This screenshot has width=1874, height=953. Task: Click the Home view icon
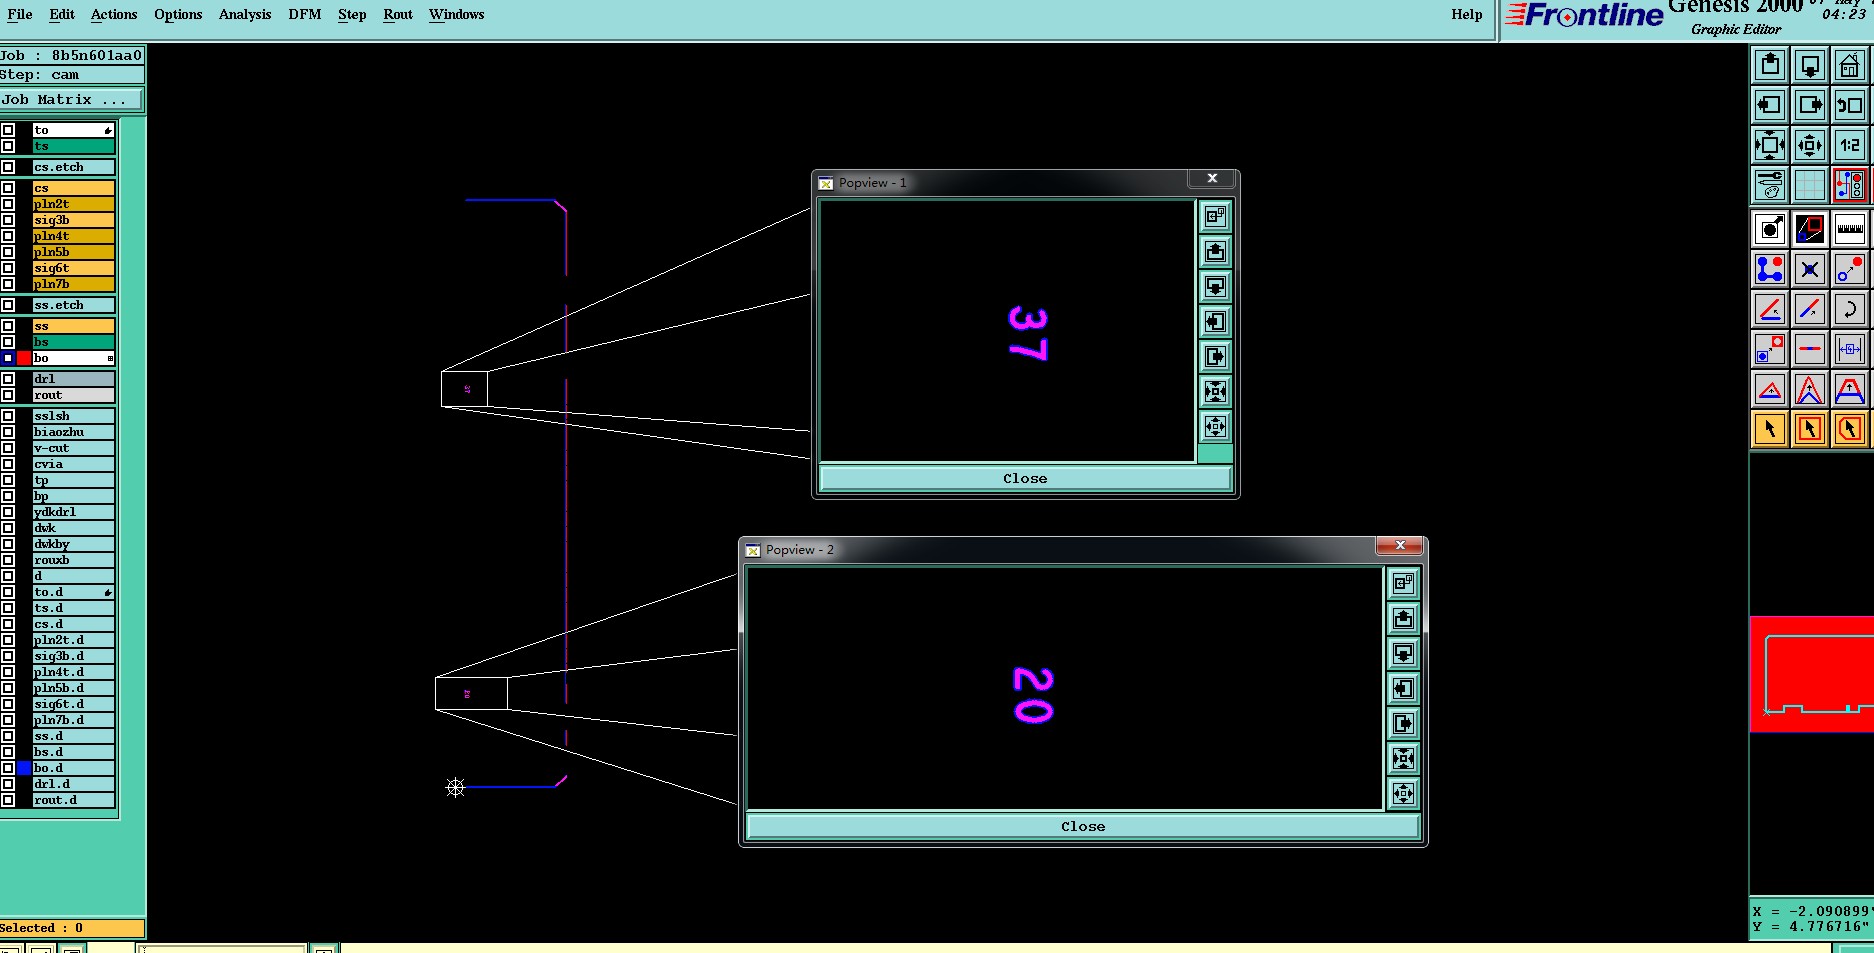pyautogui.click(x=1850, y=65)
